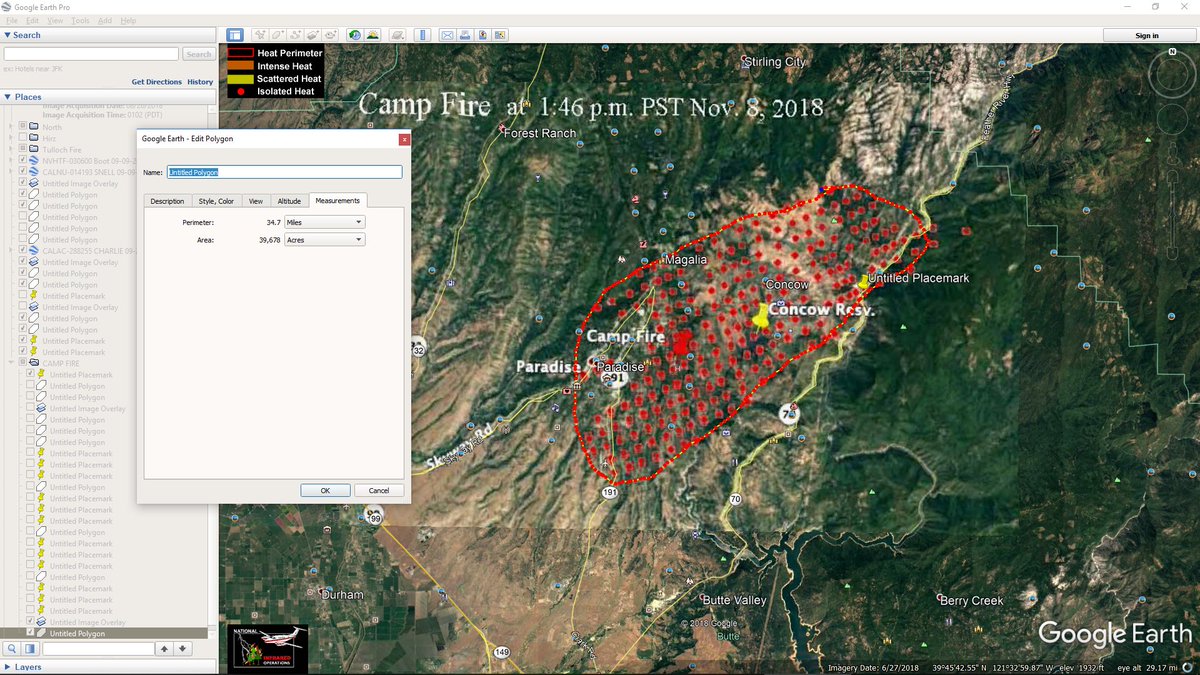Image resolution: width=1200 pixels, height=675 pixels.
Task: Open the Tools menu
Action: pos(80,20)
